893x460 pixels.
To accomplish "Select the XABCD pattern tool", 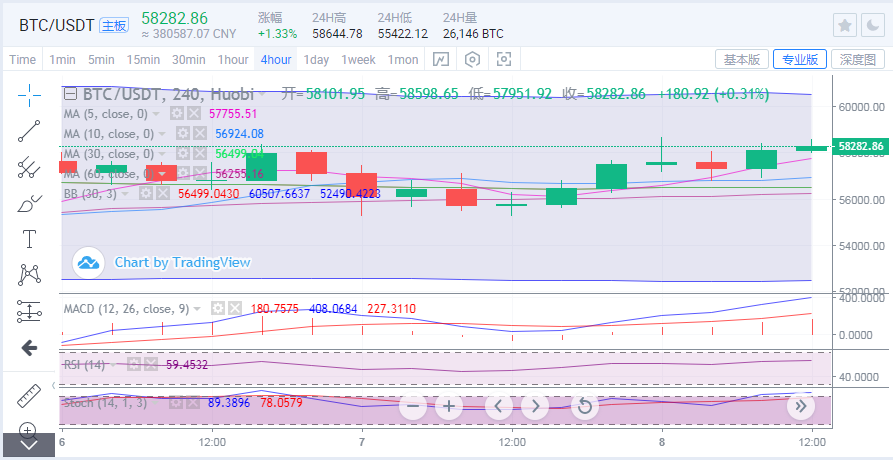I will [x=28, y=275].
